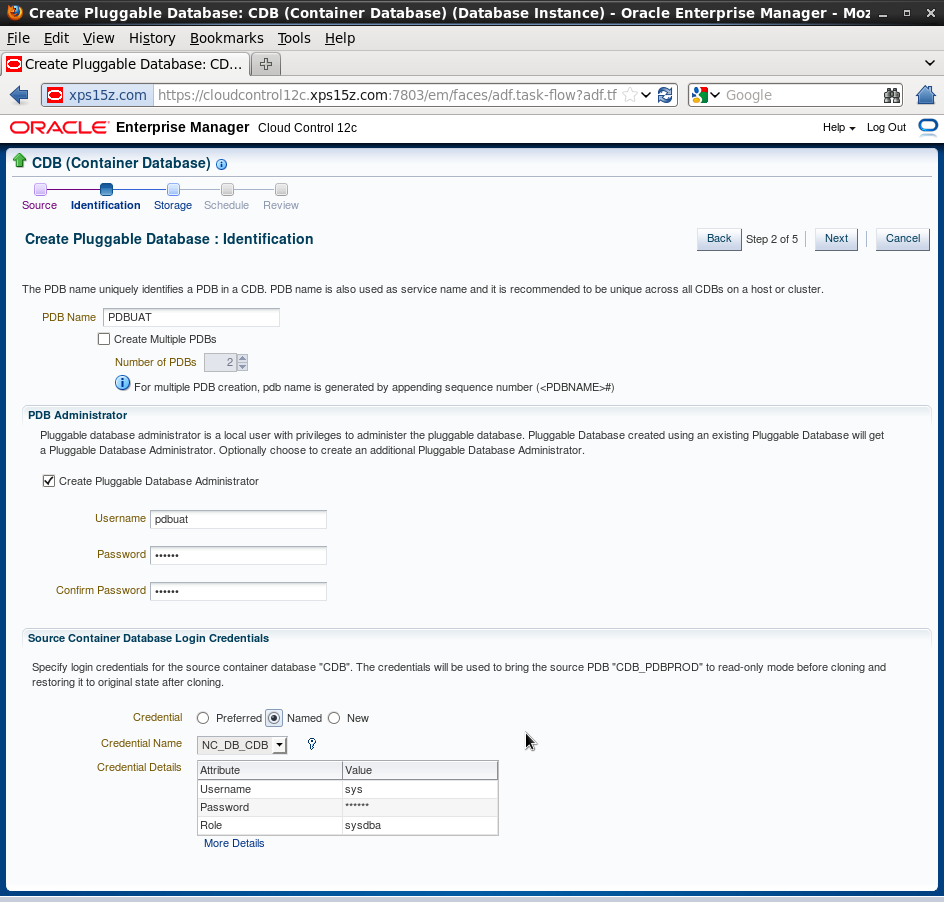Select the New credential radio button
Screen dimensions: 944x902
[334, 718]
